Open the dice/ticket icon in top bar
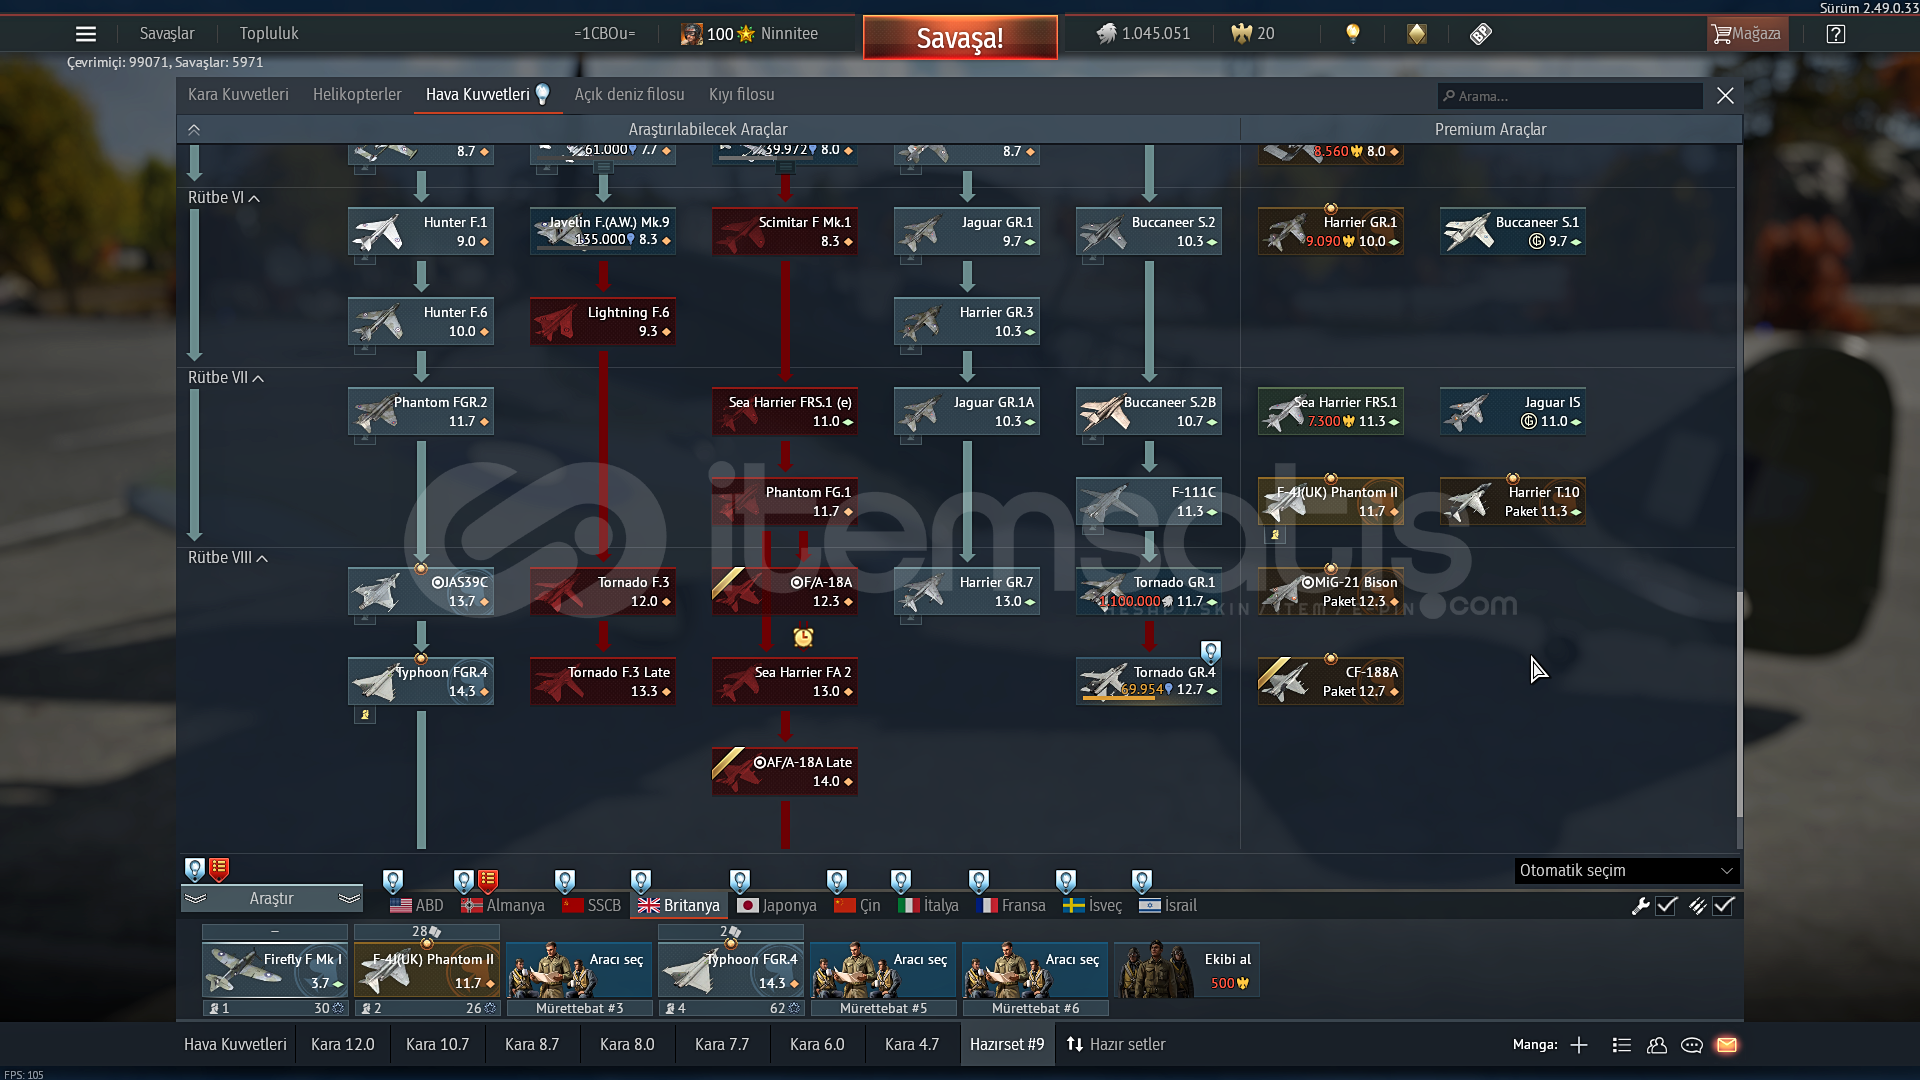This screenshot has height=1080, width=1920. pyautogui.click(x=1481, y=34)
